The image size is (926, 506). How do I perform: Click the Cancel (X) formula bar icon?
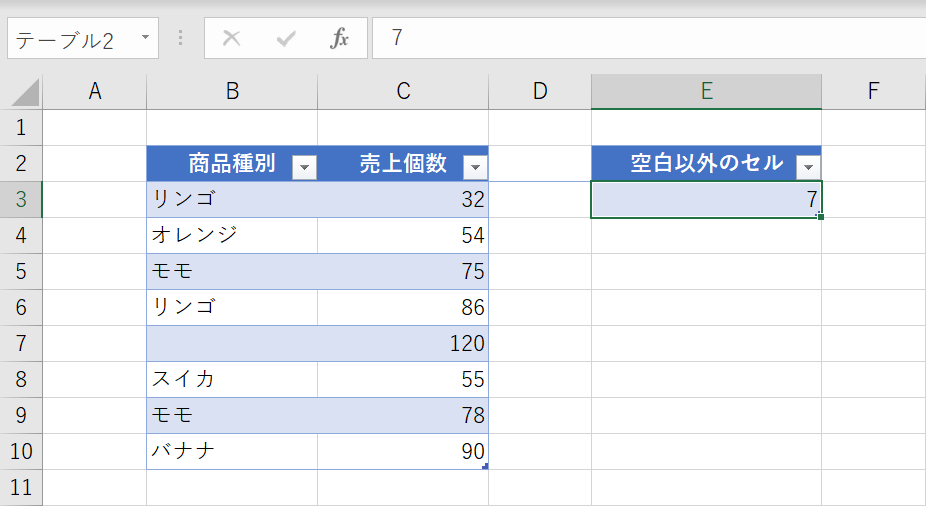tap(232, 38)
